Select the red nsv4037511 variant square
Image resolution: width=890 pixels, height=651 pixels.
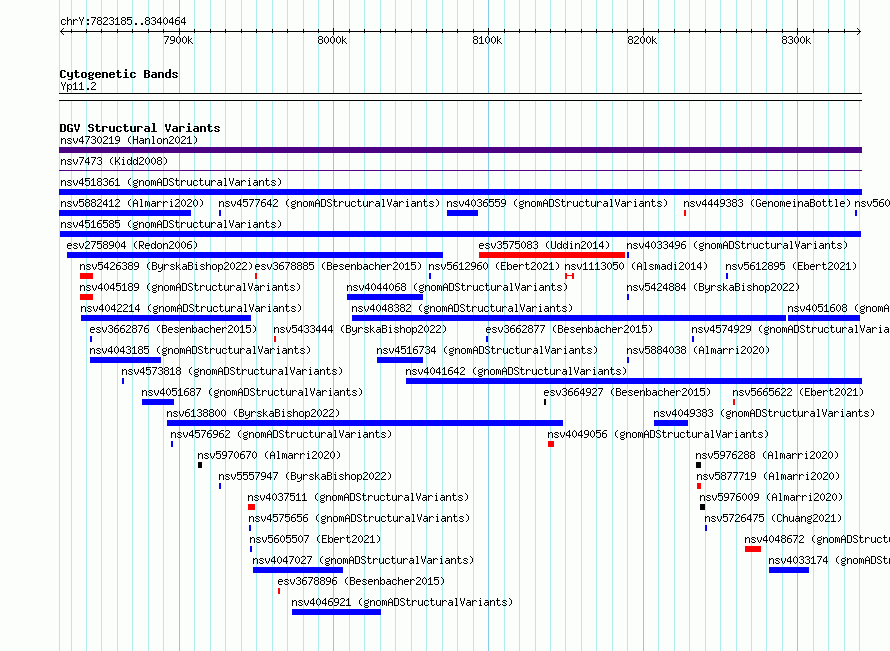pos(251,507)
